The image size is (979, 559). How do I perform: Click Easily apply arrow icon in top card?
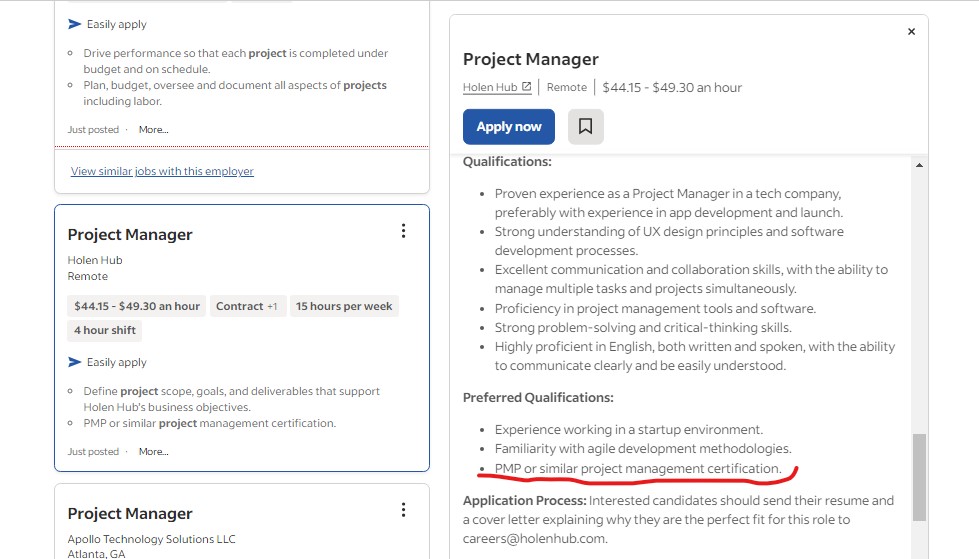point(74,24)
